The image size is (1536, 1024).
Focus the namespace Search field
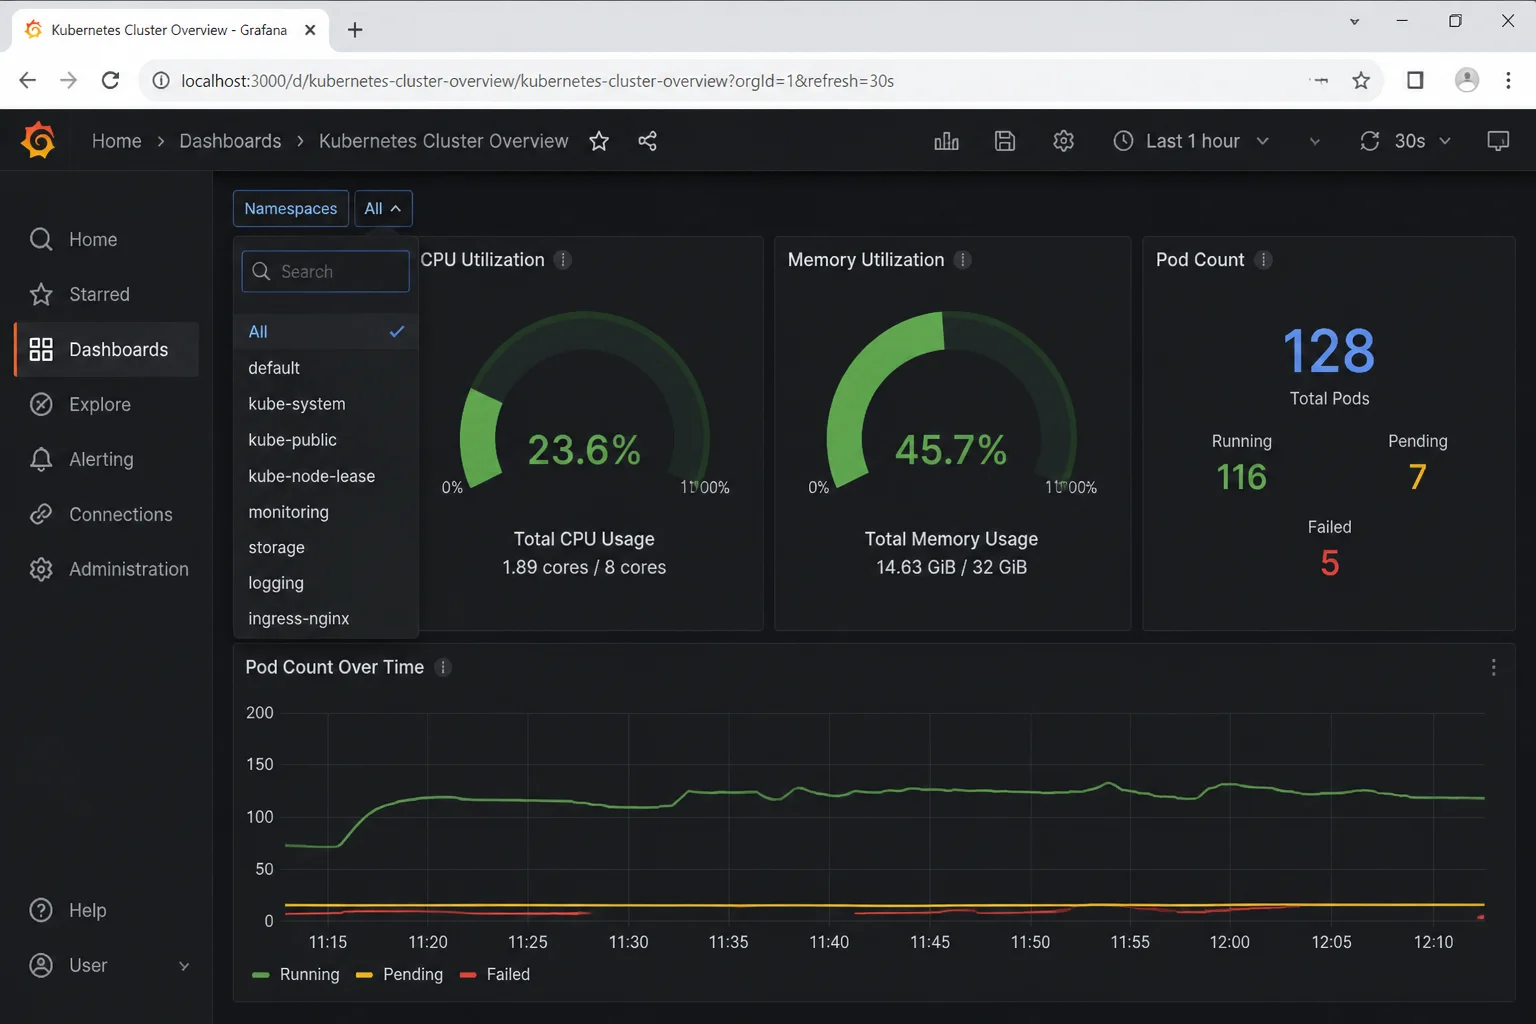[326, 271]
